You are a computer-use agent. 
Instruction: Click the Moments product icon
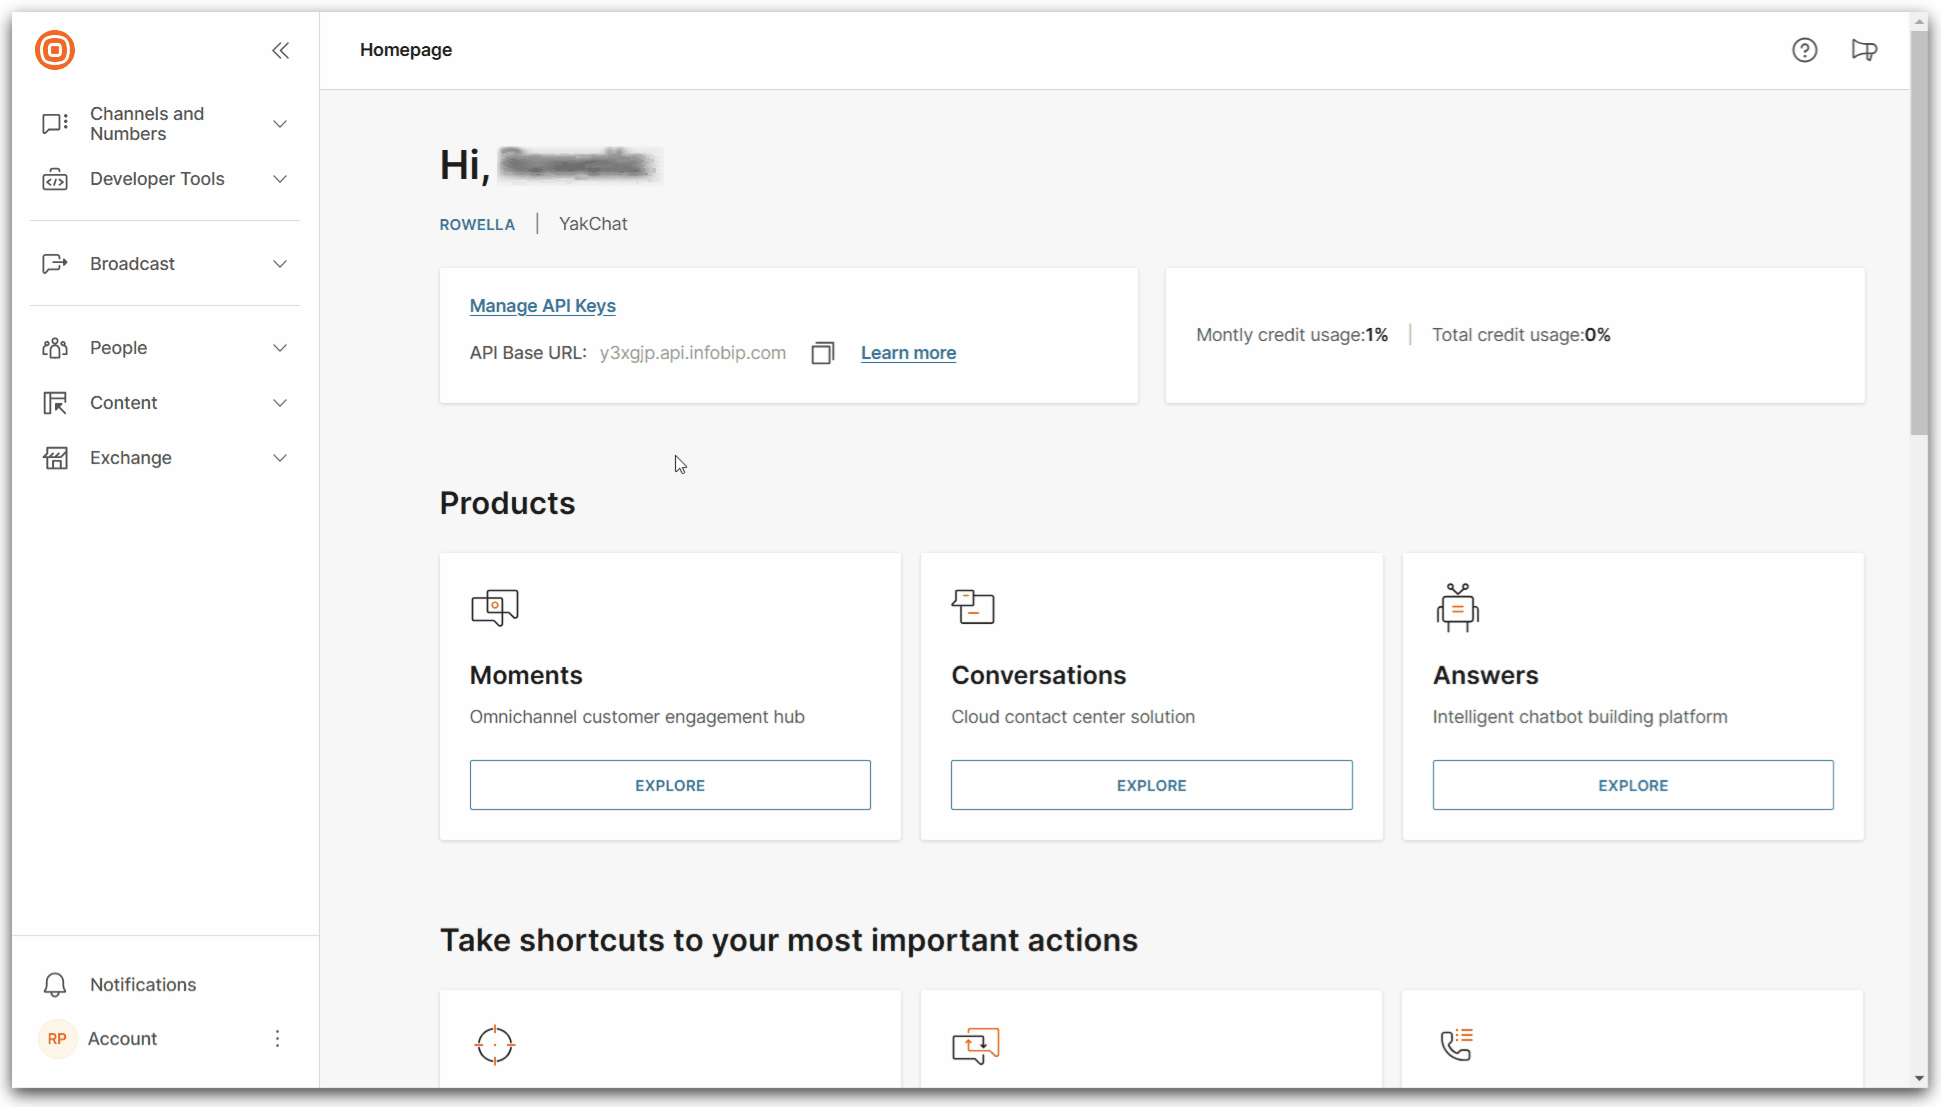[495, 607]
